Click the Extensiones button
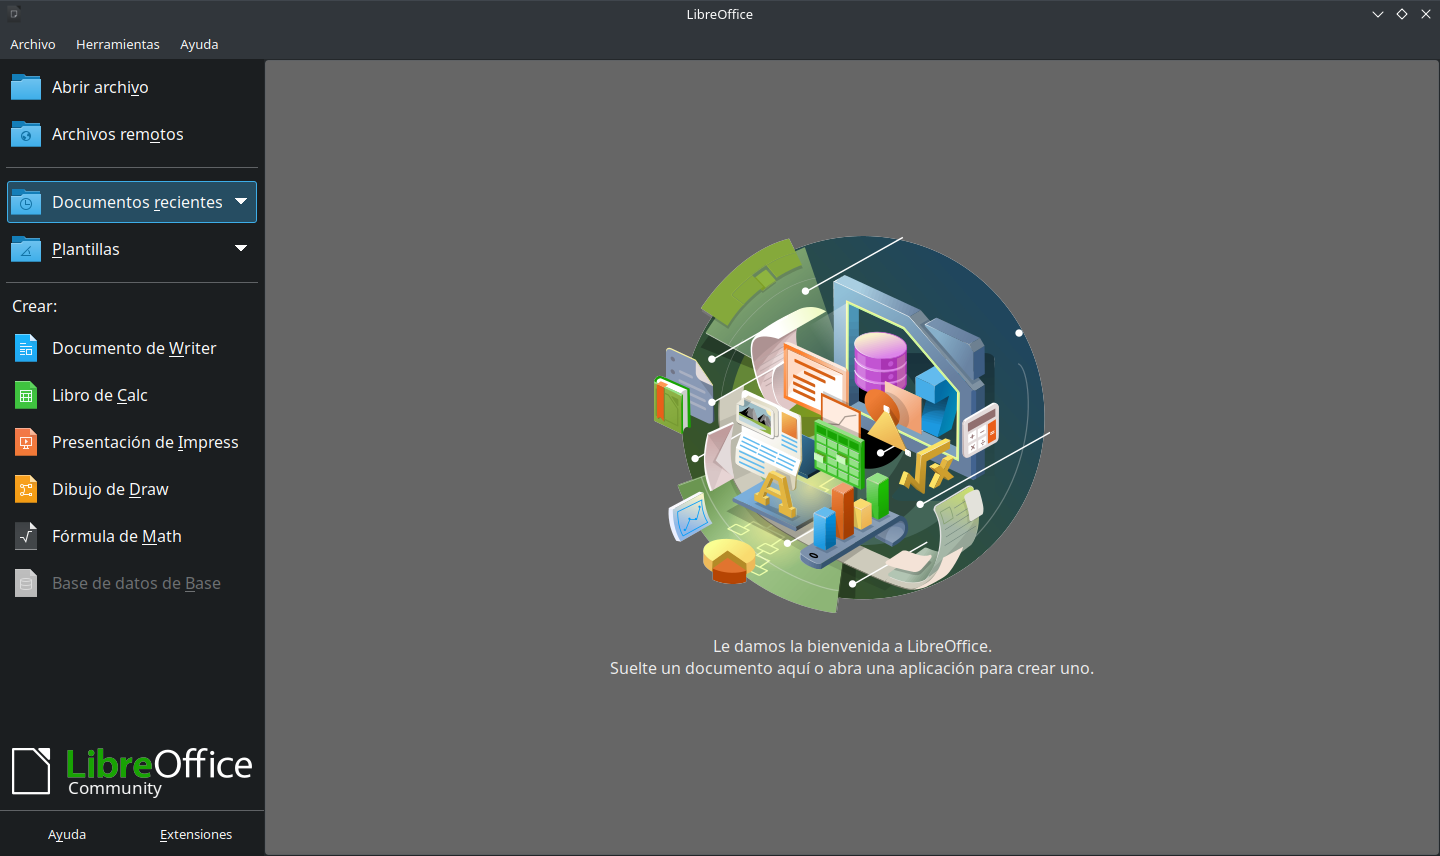The height and width of the screenshot is (856, 1440). coord(196,834)
